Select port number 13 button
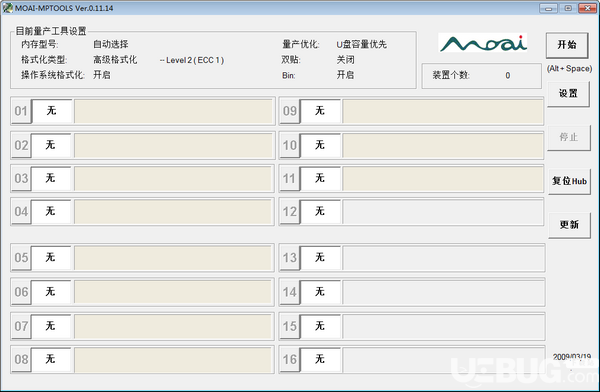Screen dimensions: 600x392 click(290, 257)
